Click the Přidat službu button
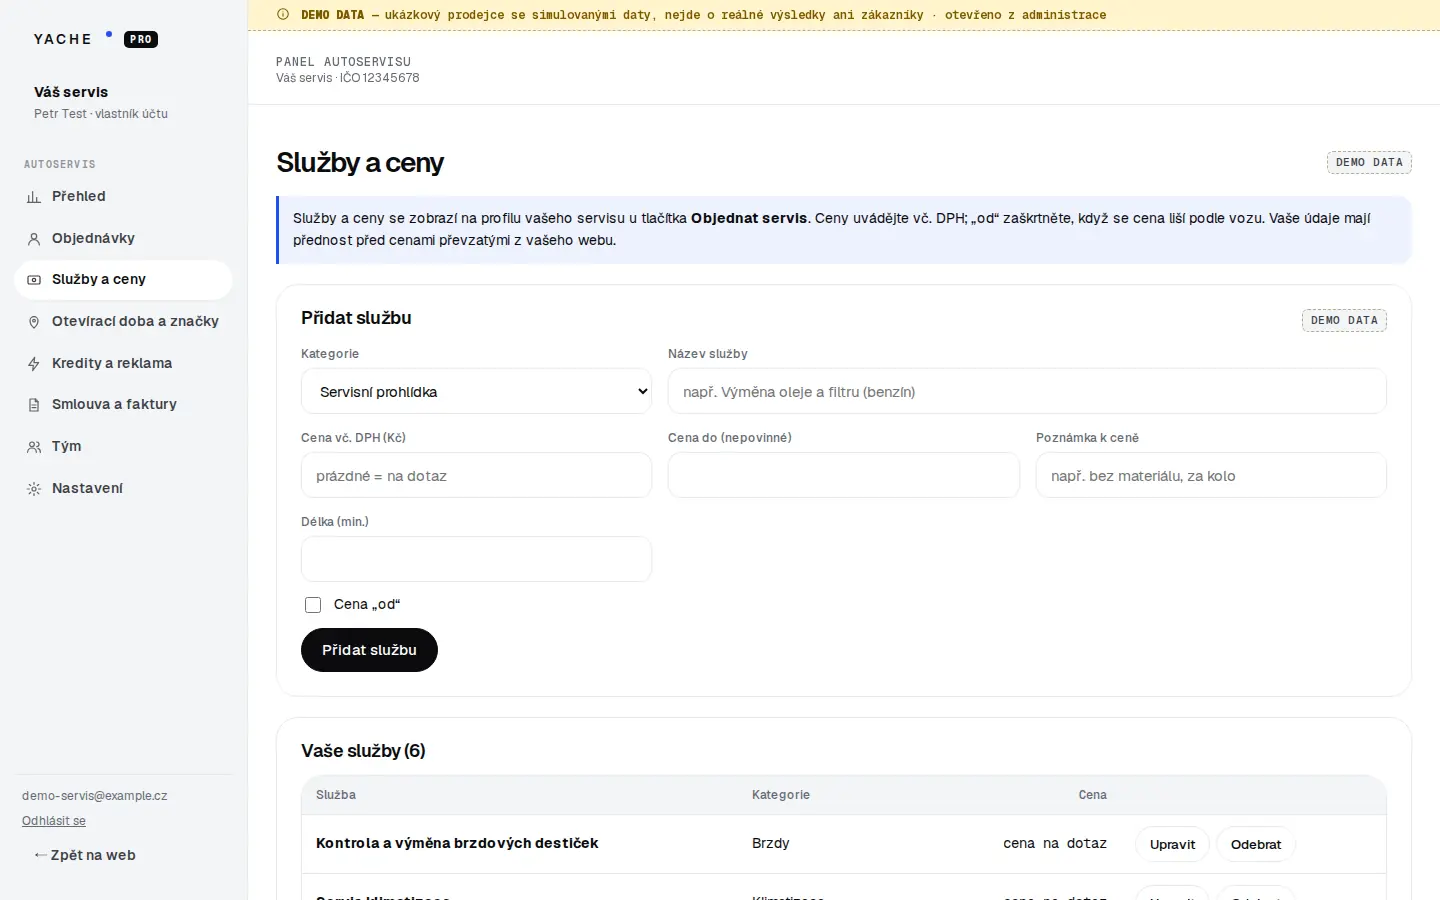Image resolution: width=1440 pixels, height=900 pixels. click(369, 650)
